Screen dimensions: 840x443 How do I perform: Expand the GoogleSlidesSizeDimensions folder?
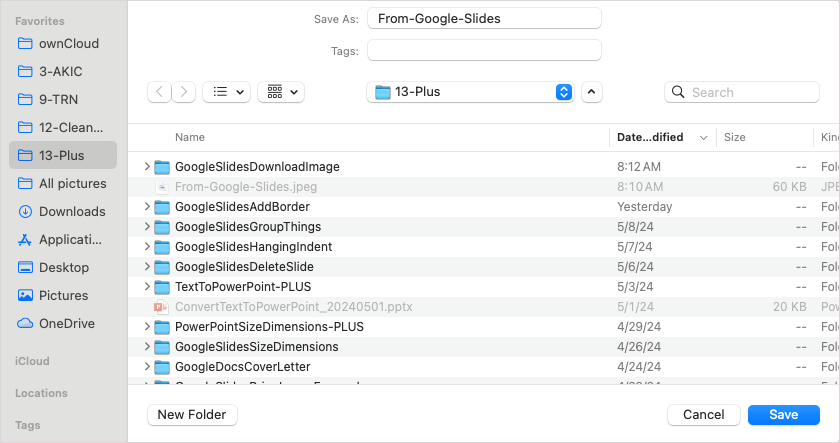tap(147, 347)
